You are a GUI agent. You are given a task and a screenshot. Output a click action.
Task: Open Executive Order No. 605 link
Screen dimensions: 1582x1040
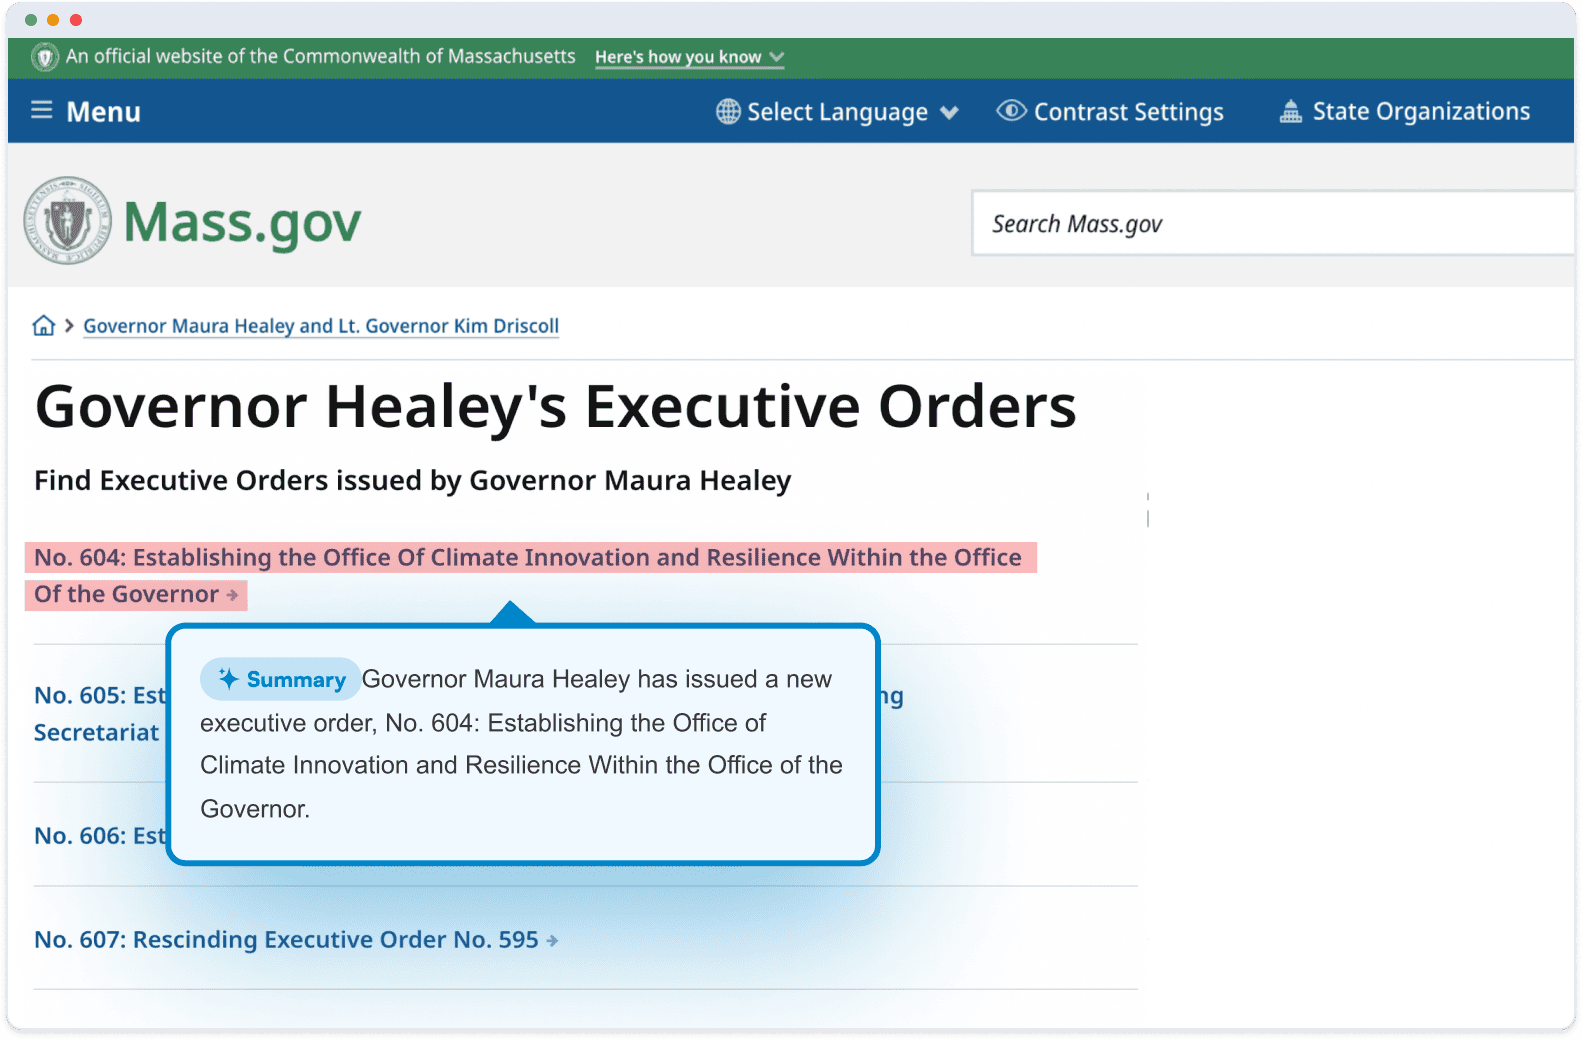pos(99,714)
